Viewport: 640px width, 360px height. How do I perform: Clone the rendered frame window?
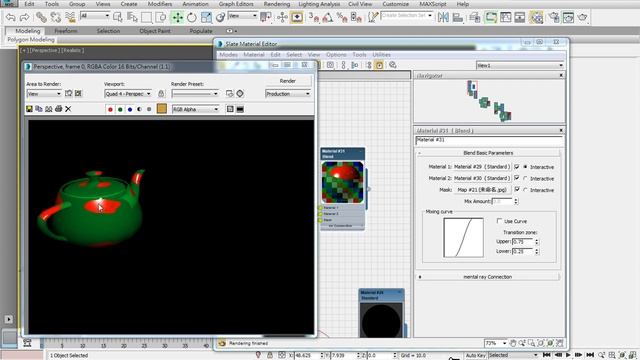coord(49,109)
